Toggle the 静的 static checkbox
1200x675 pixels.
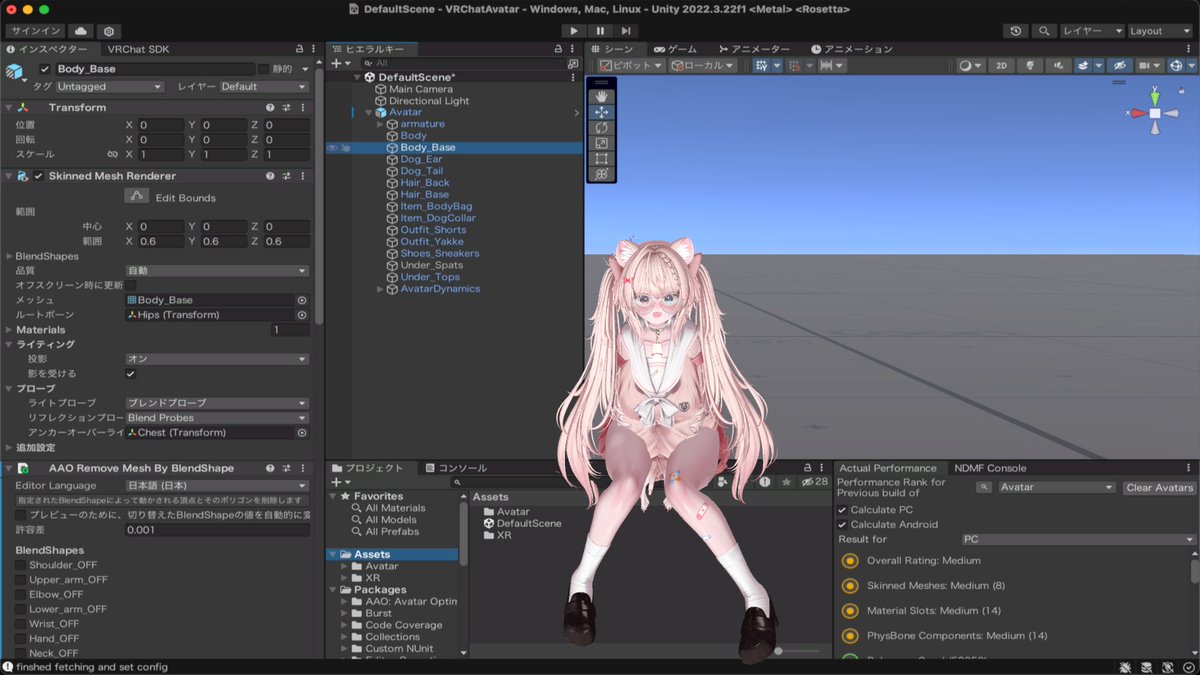[x=263, y=69]
